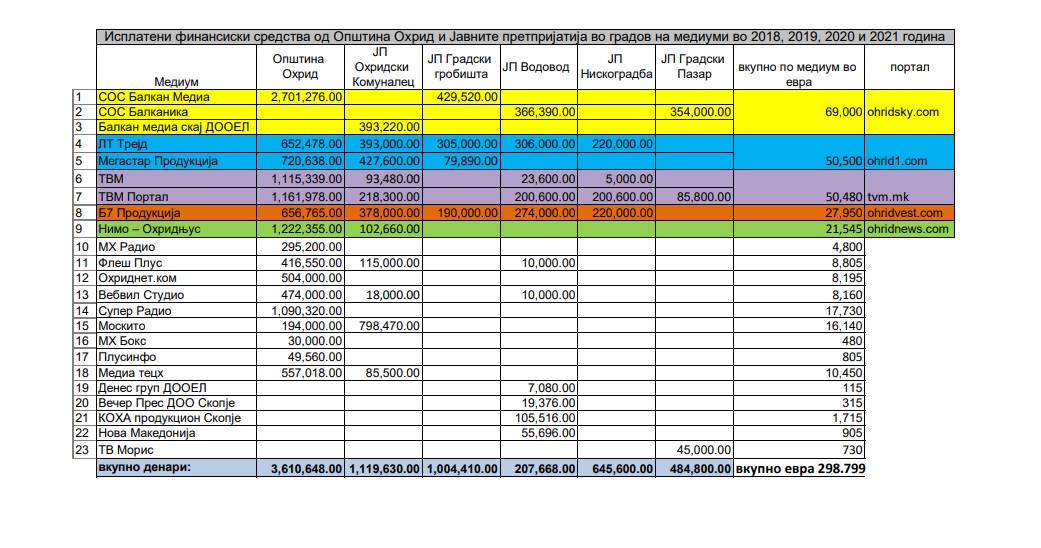Select the ЈП Градски Пазар column header
The height and width of the screenshot is (548, 1041).
[x=694, y=67]
